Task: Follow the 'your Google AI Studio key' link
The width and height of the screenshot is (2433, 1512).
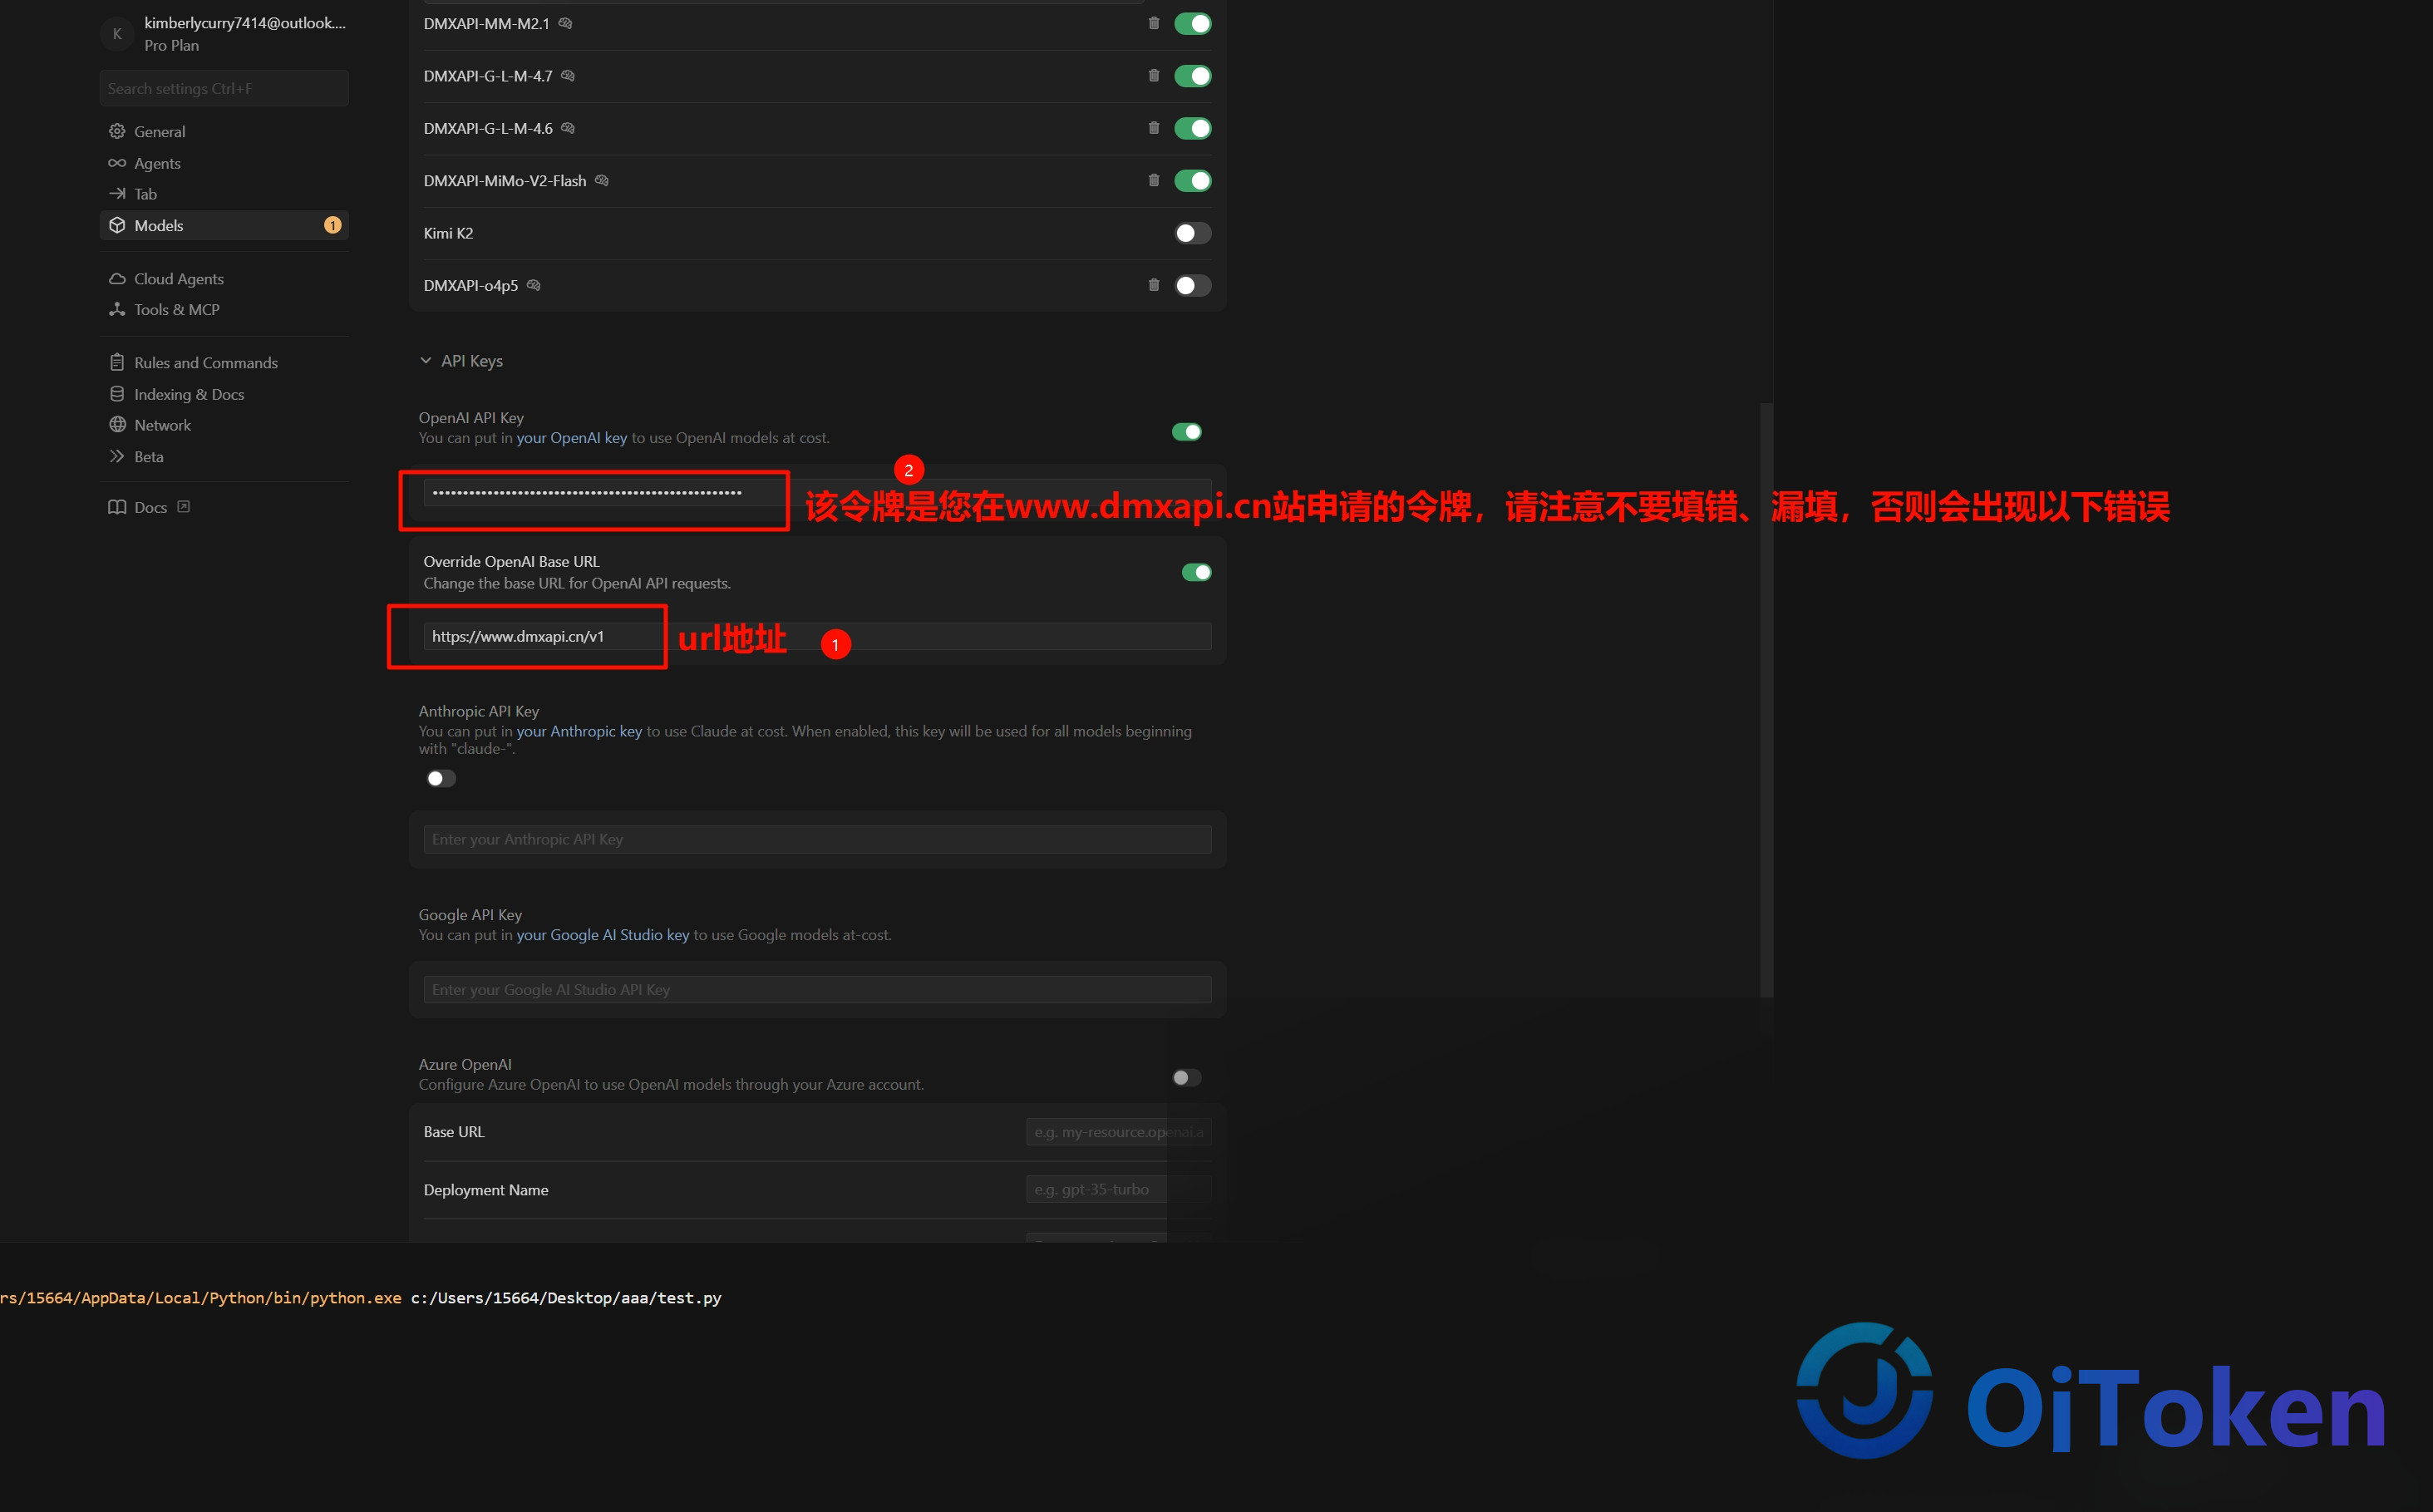Action: tap(603, 935)
